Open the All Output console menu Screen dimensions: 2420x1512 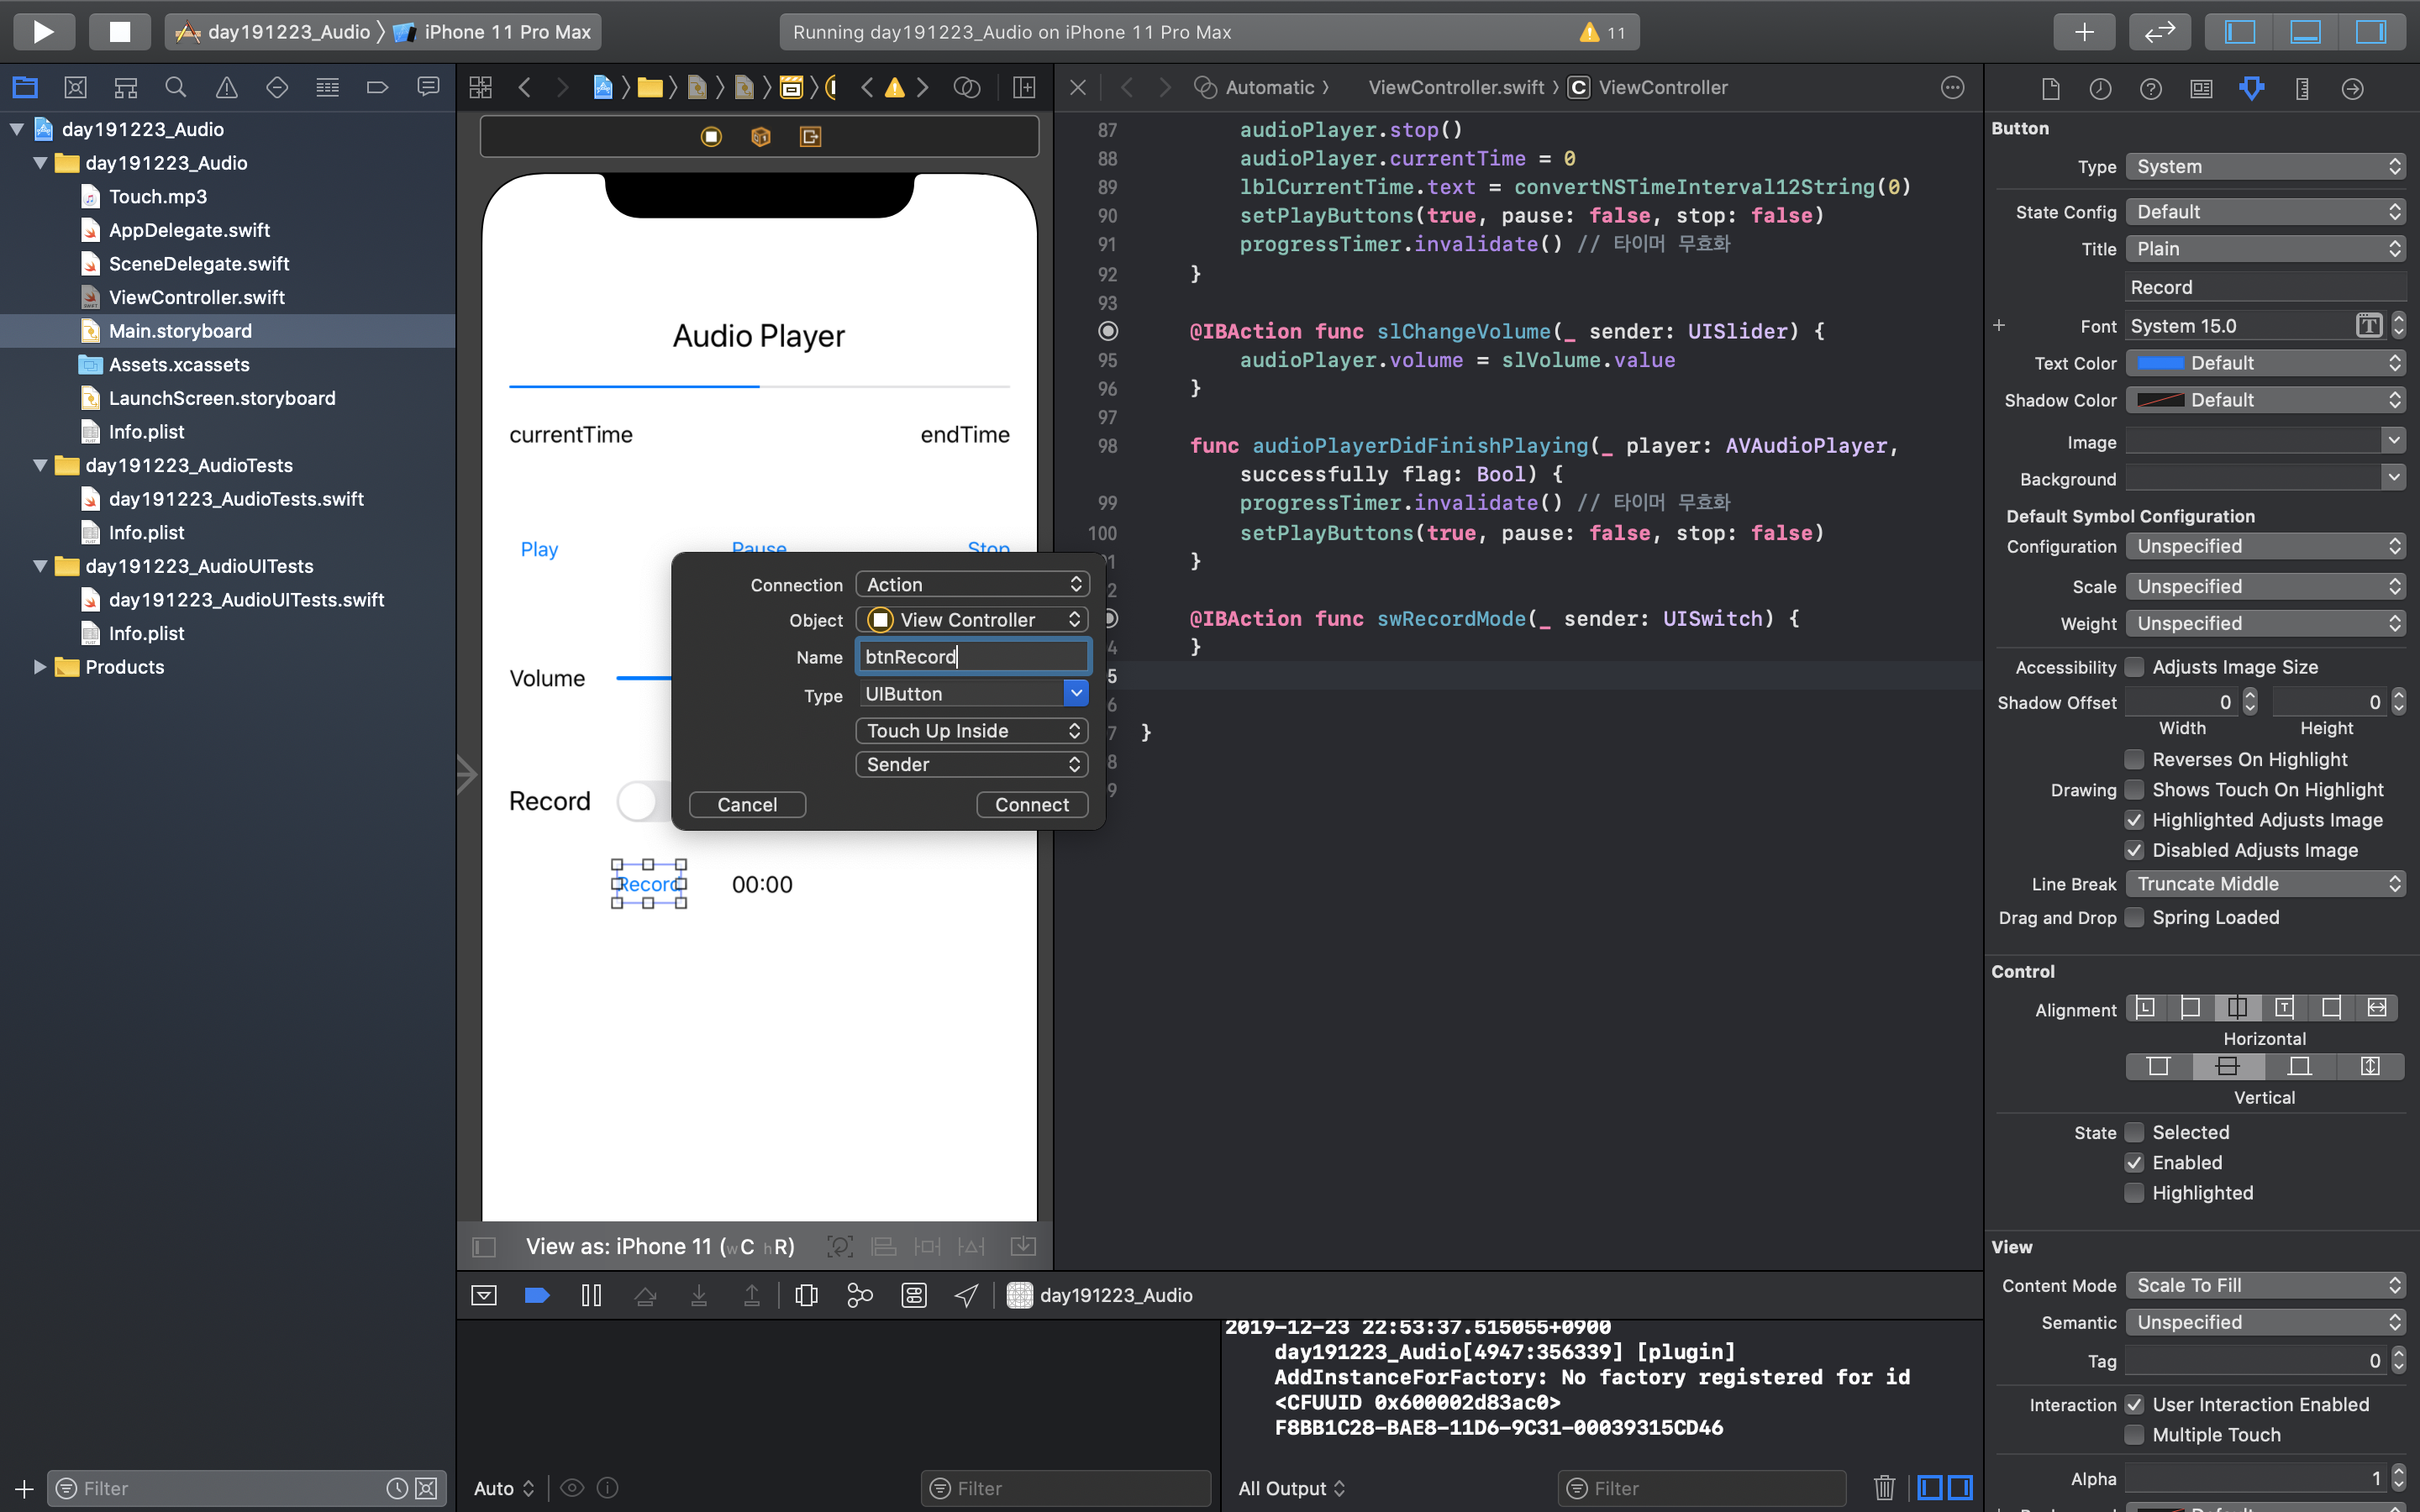[x=1290, y=1488]
